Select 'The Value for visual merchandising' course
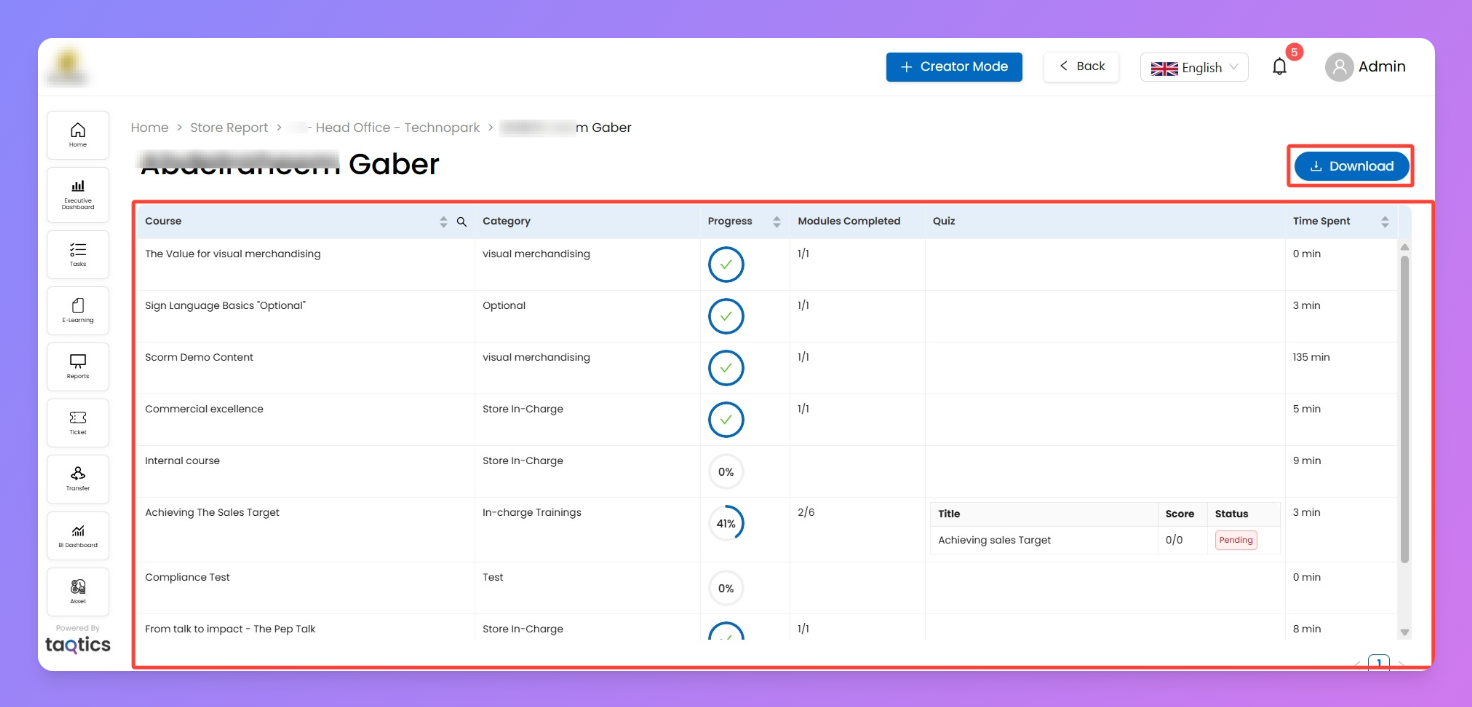1472x707 pixels. (x=233, y=254)
